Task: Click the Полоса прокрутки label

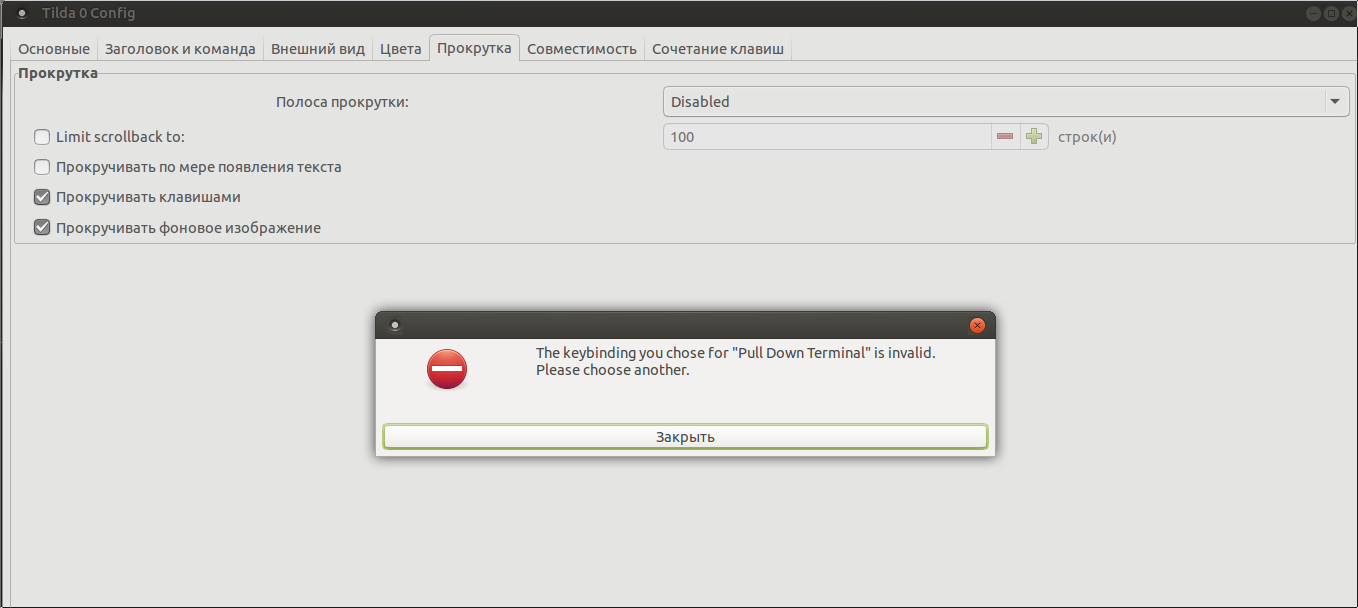Action: pyautogui.click(x=342, y=102)
